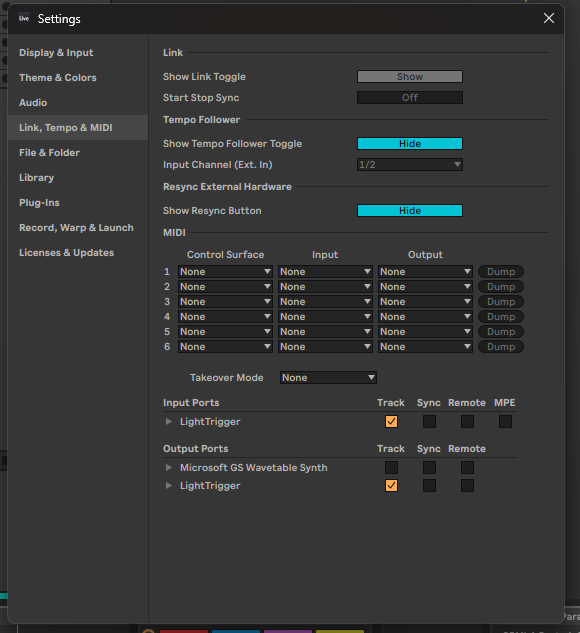Viewport: 580px width, 633px height.
Task: Expand the LightTrigger input port
Action: (x=169, y=421)
